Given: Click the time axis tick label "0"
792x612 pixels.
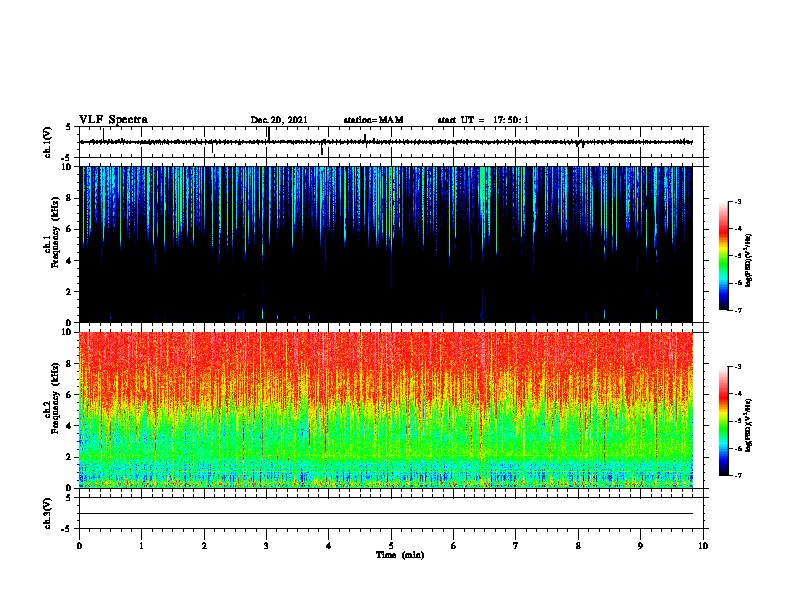Looking at the screenshot, I should (x=79, y=546).
